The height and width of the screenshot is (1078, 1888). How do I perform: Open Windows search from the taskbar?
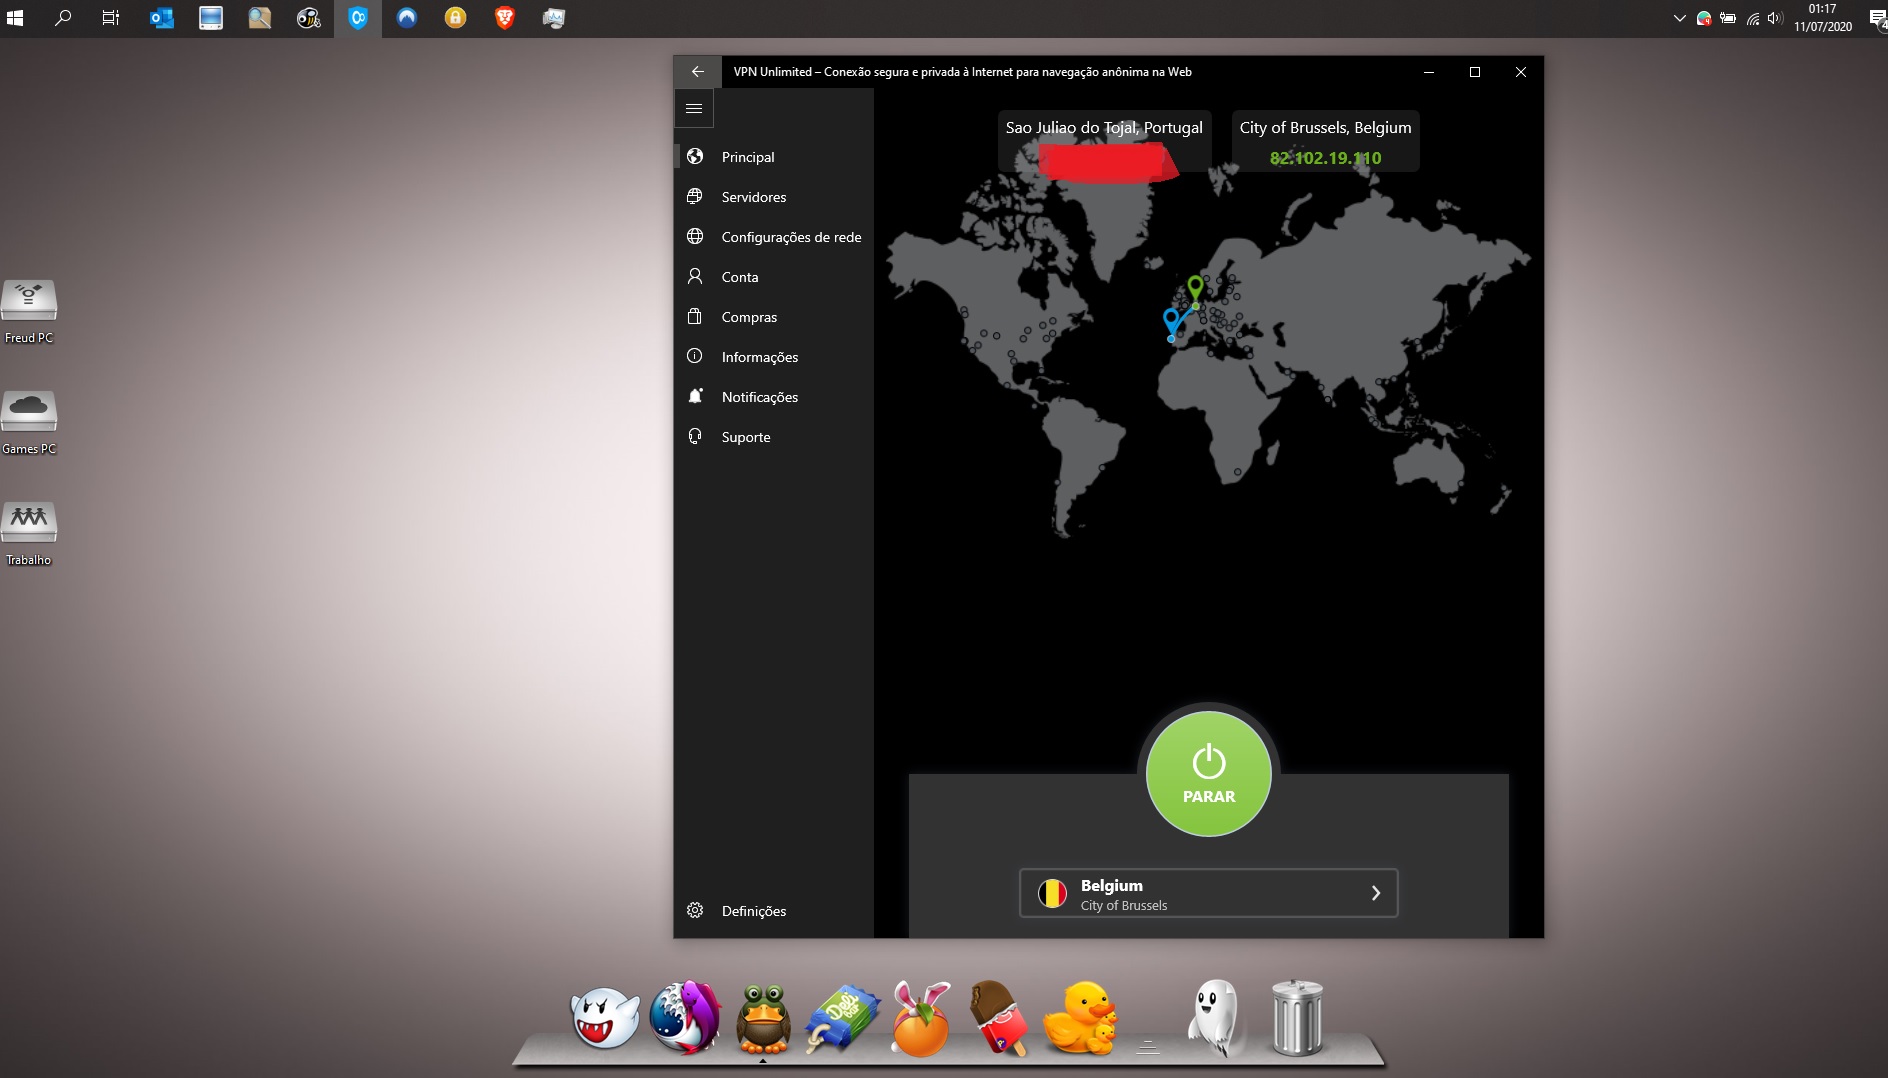[x=63, y=18]
